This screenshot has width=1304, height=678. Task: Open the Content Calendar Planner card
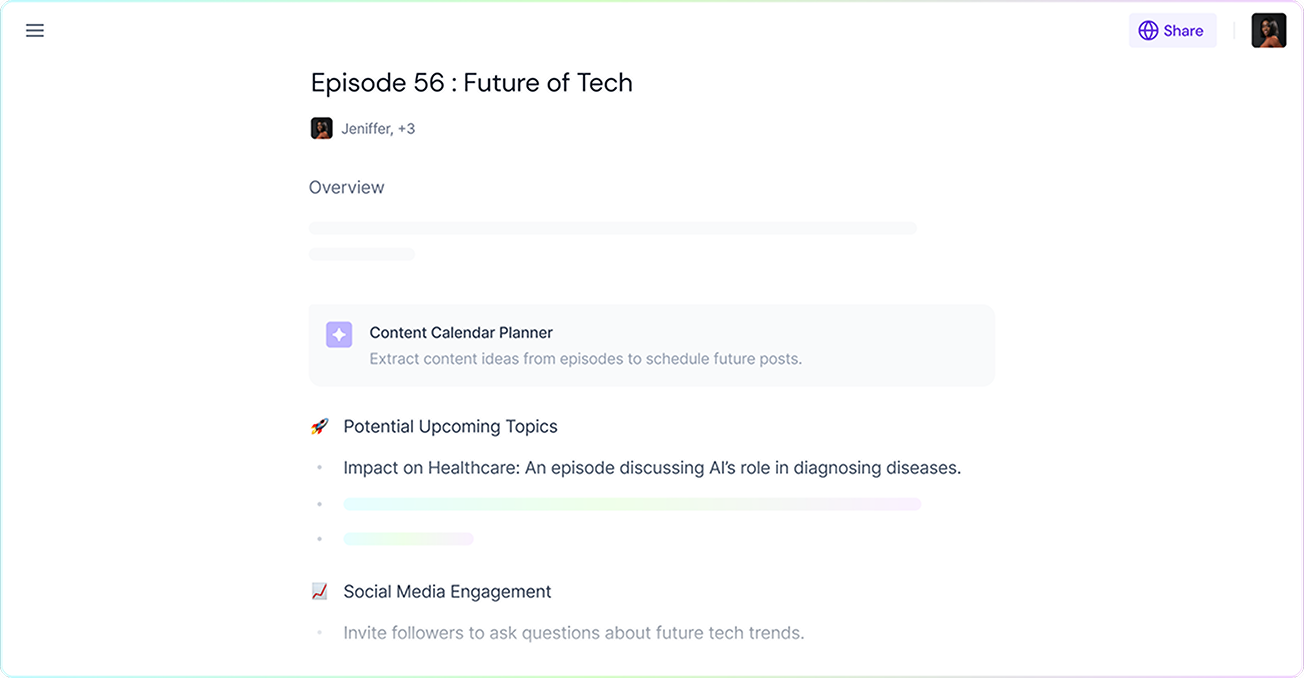tap(652, 344)
